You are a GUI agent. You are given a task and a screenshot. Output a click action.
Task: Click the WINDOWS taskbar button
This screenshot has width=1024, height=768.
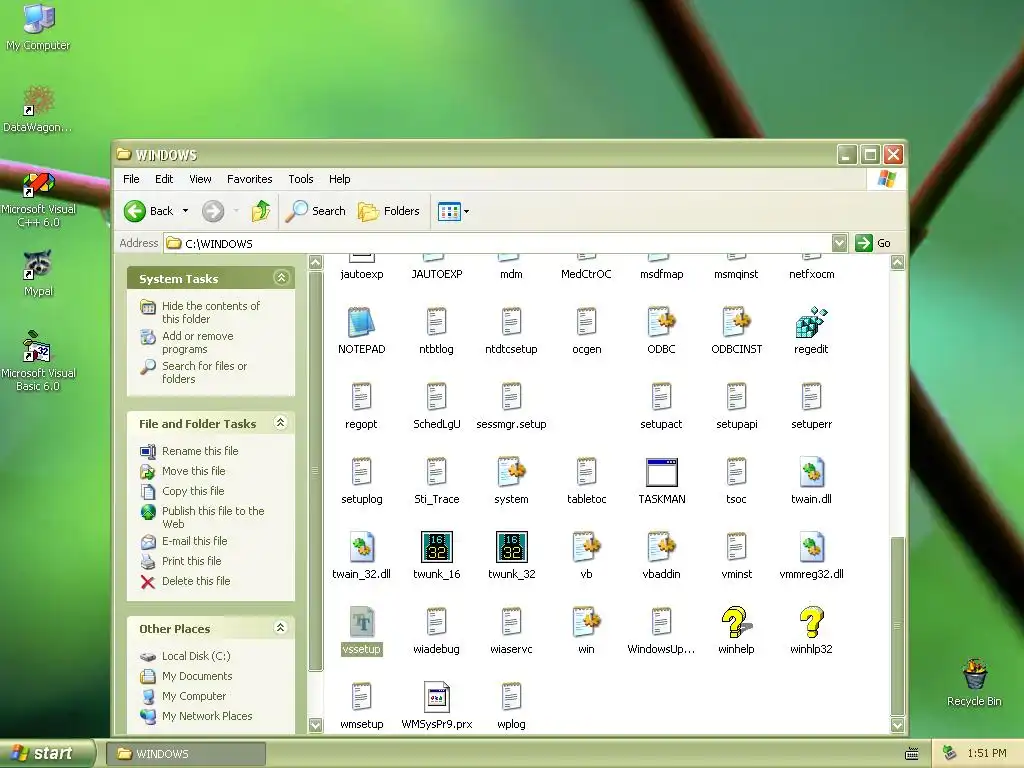[186, 754]
